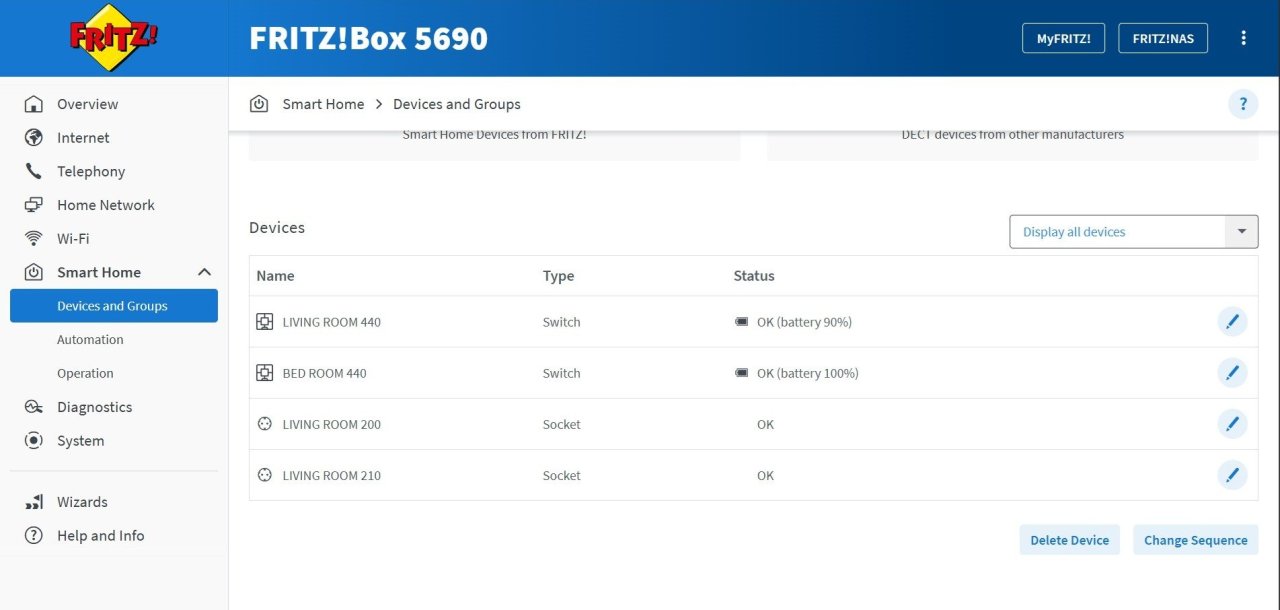Click the Internet globe icon
Screen dimensions: 1280x610
(x=34, y=138)
